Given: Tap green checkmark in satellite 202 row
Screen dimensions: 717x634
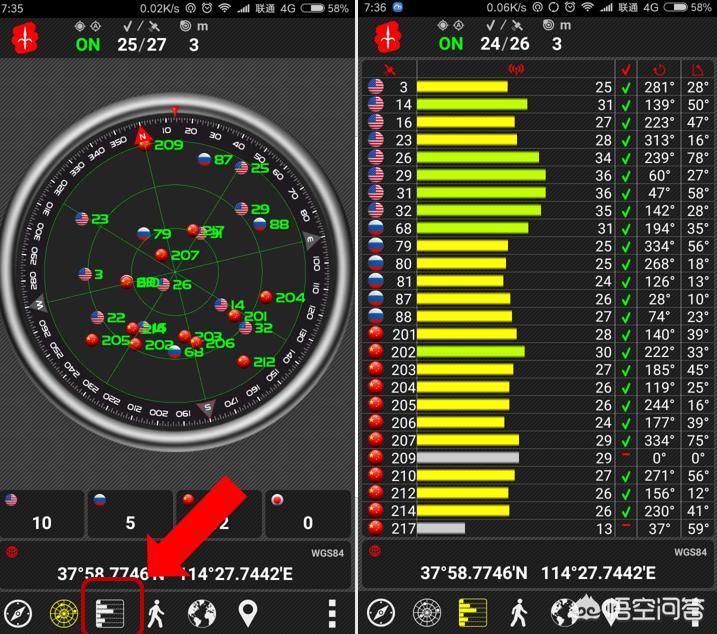Looking at the screenshot, I should pos(626,352).
